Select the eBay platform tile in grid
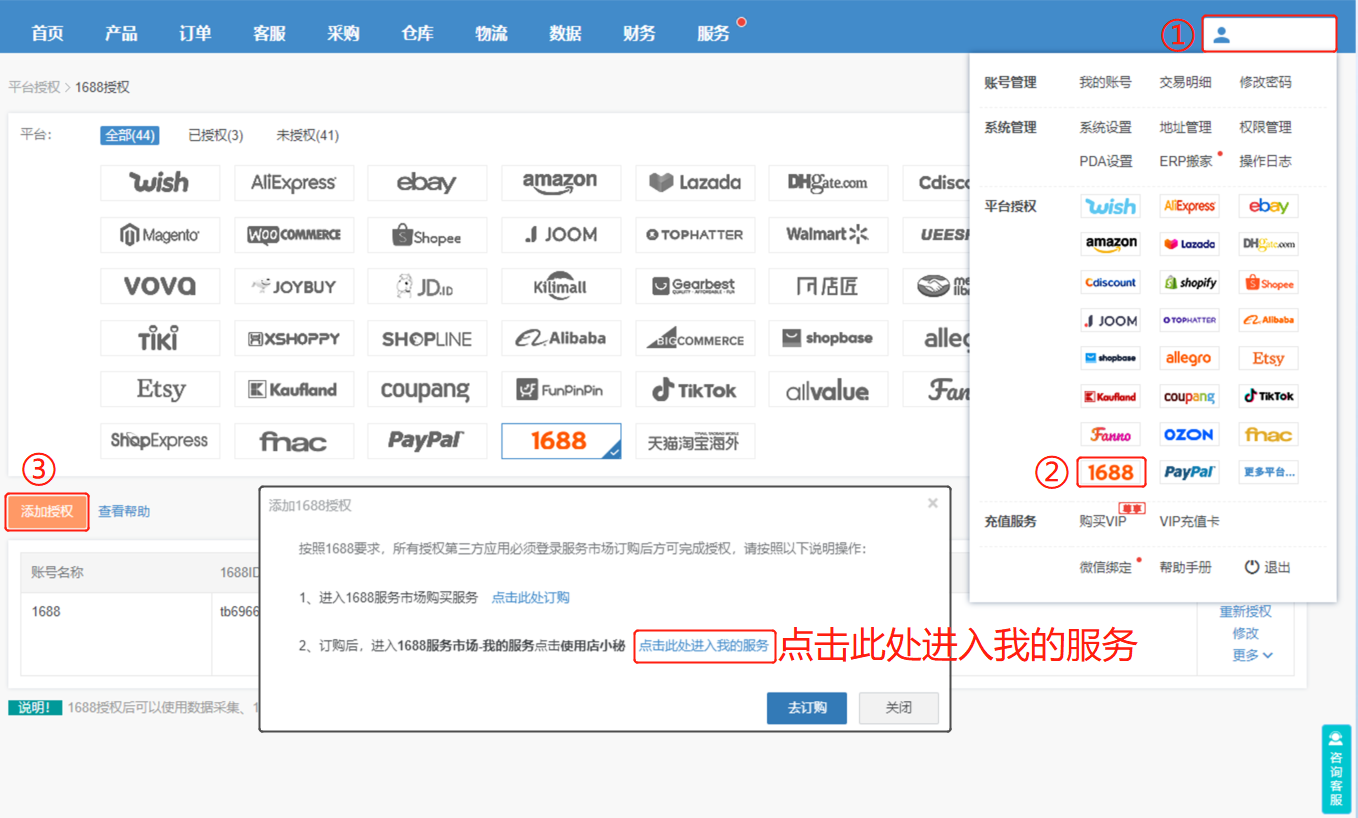Screen dimensions: 1358x818 coord(427,183)
